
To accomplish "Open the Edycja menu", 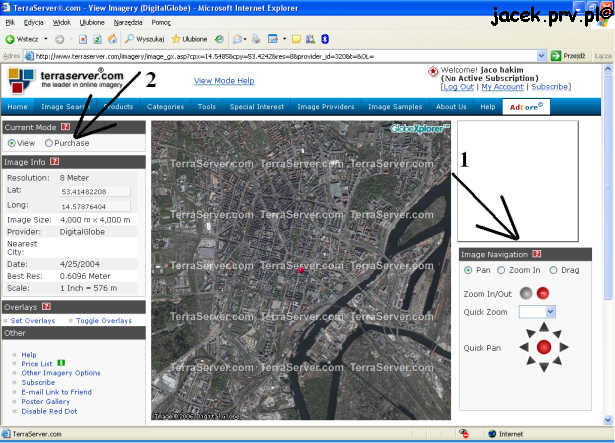I will tap(34, 22).
